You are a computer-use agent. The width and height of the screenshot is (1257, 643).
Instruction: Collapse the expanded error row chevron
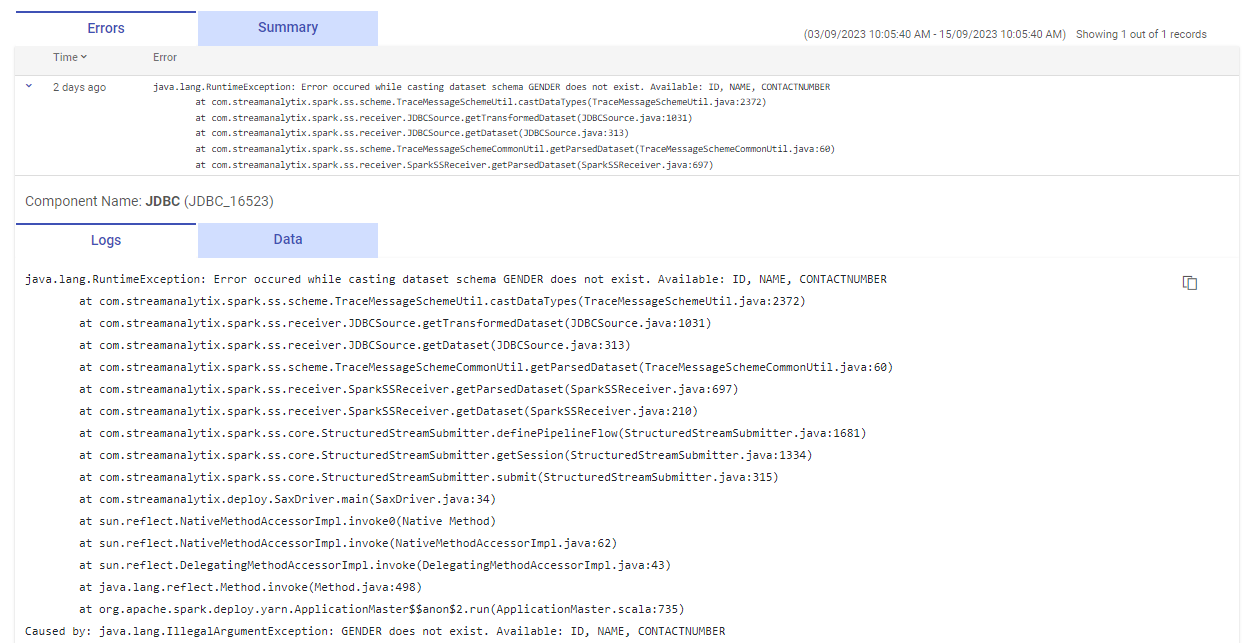point(28,87)
